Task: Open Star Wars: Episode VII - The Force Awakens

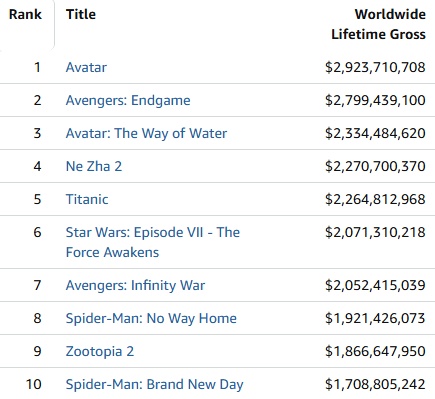Action: tap(153, 242)
